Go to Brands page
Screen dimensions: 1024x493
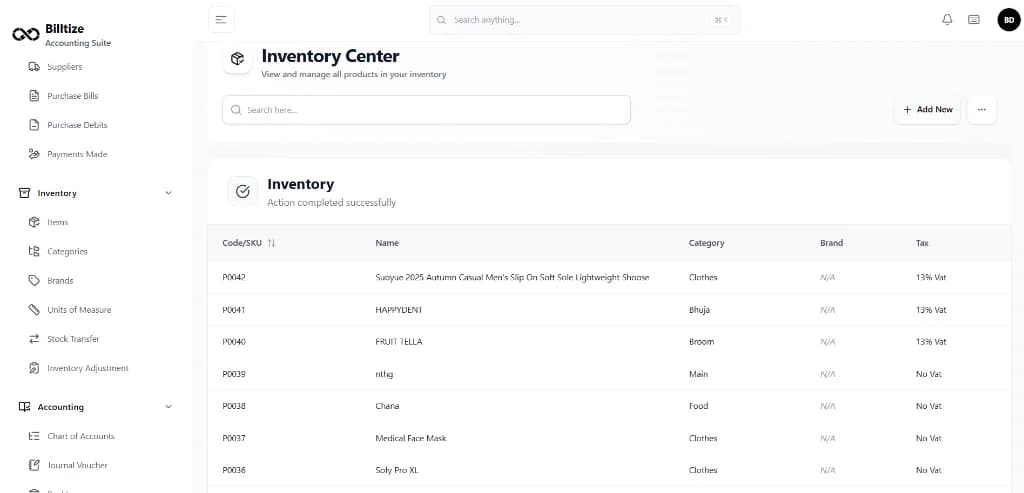click(x=60, y=280)
